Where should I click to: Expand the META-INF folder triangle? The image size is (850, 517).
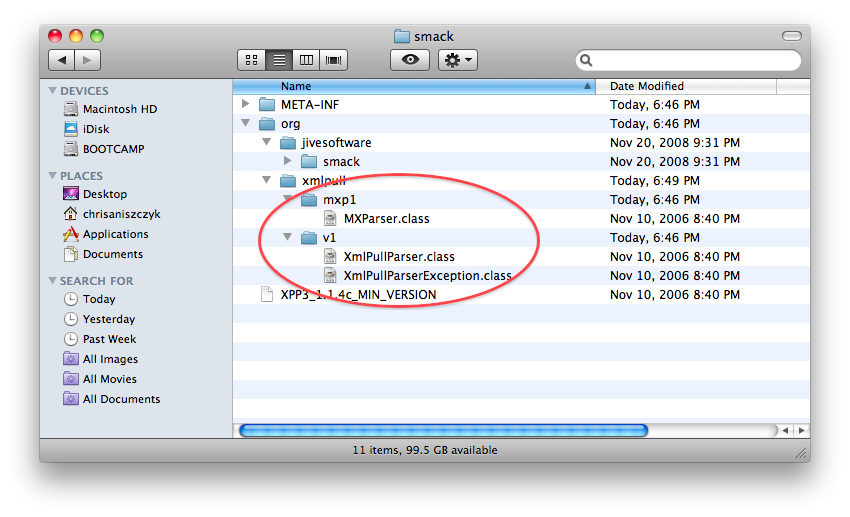246,104
